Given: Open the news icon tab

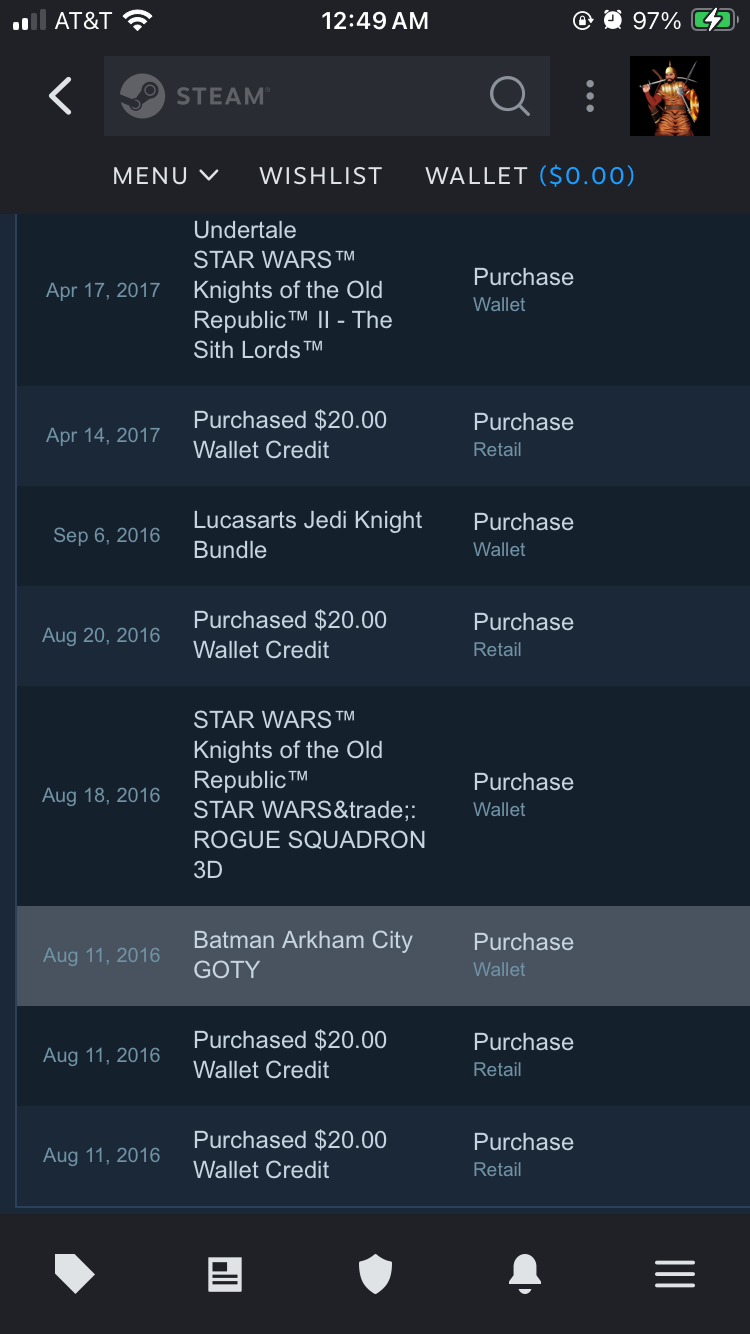Looking at the screenshot, I should point(225,1274).
